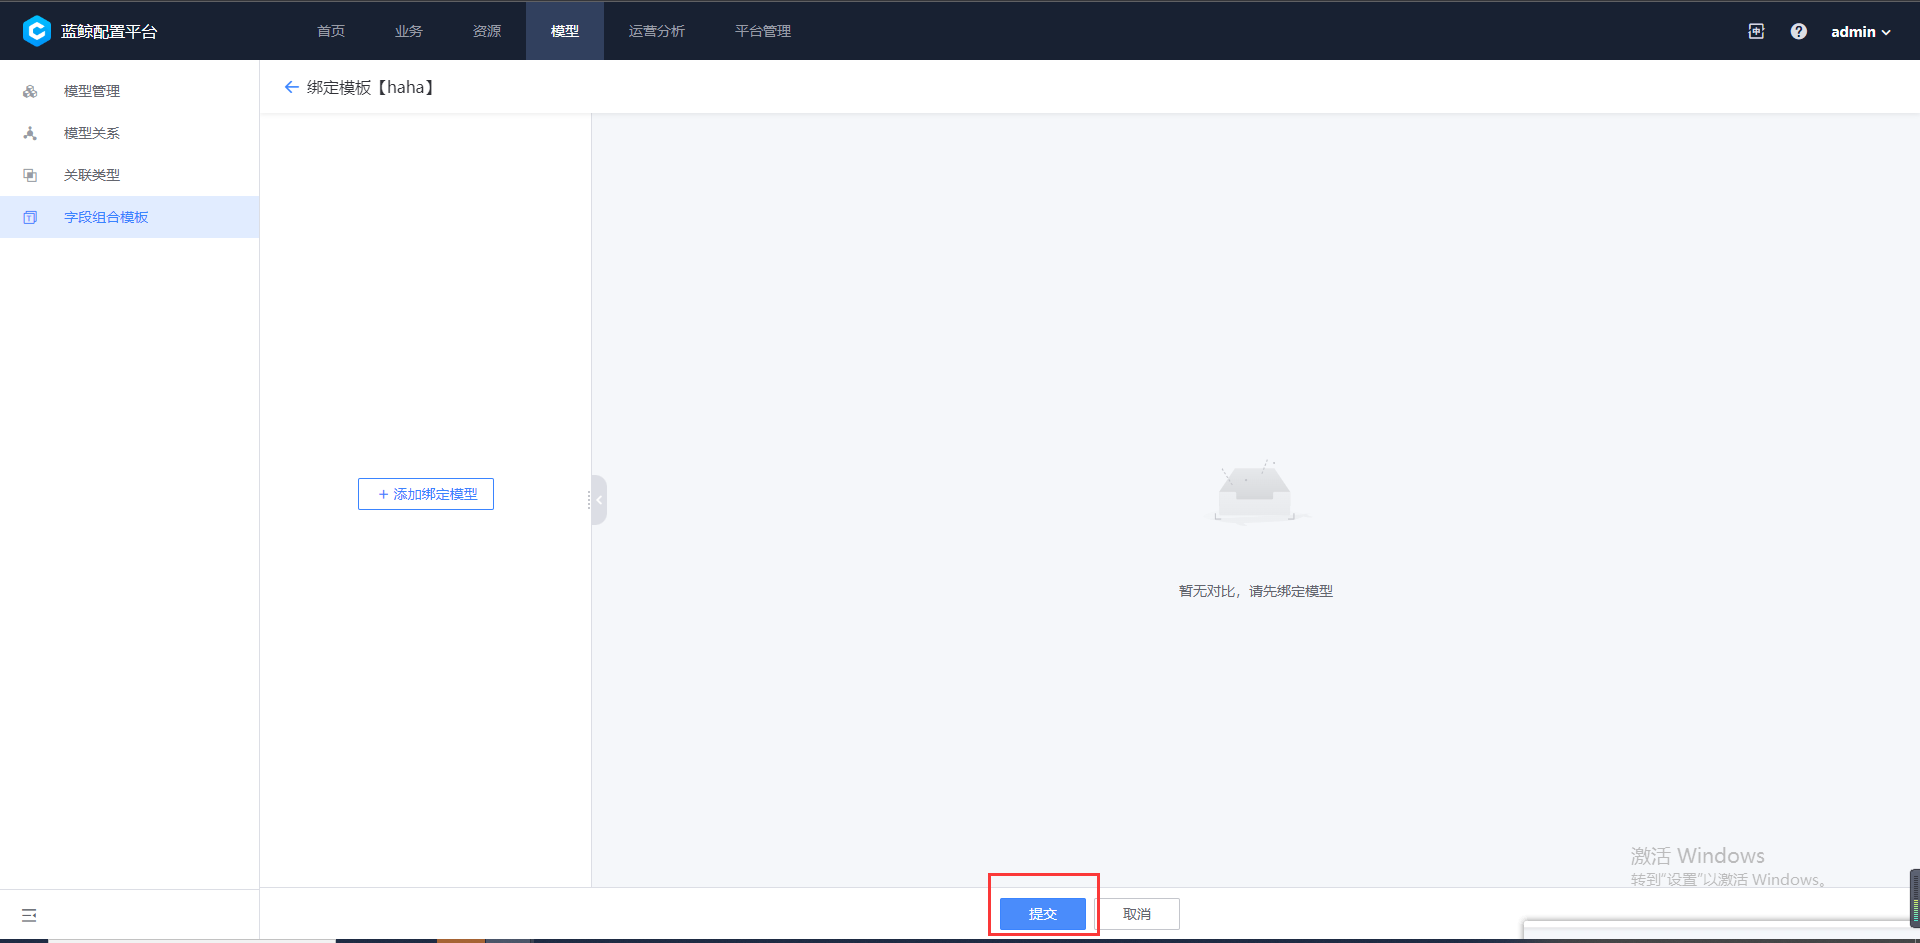
Task: Cancel changes via 取消 button
Action: pos(1139,913)
